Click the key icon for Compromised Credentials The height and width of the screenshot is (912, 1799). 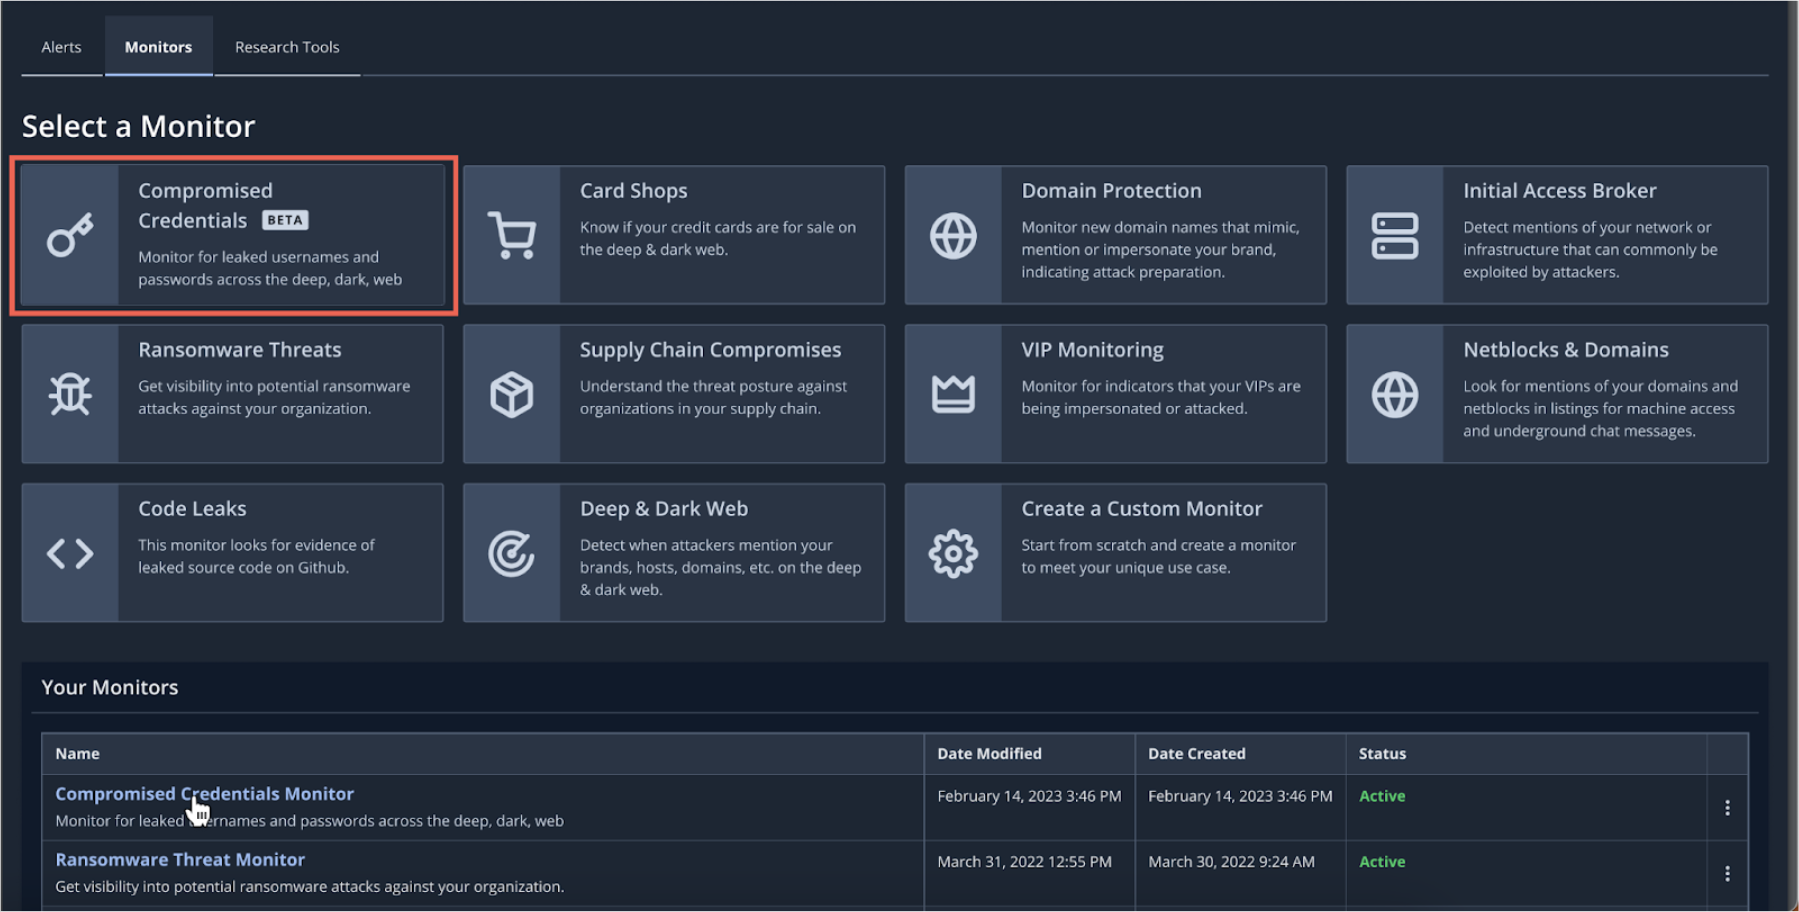[x=70, y=236]
